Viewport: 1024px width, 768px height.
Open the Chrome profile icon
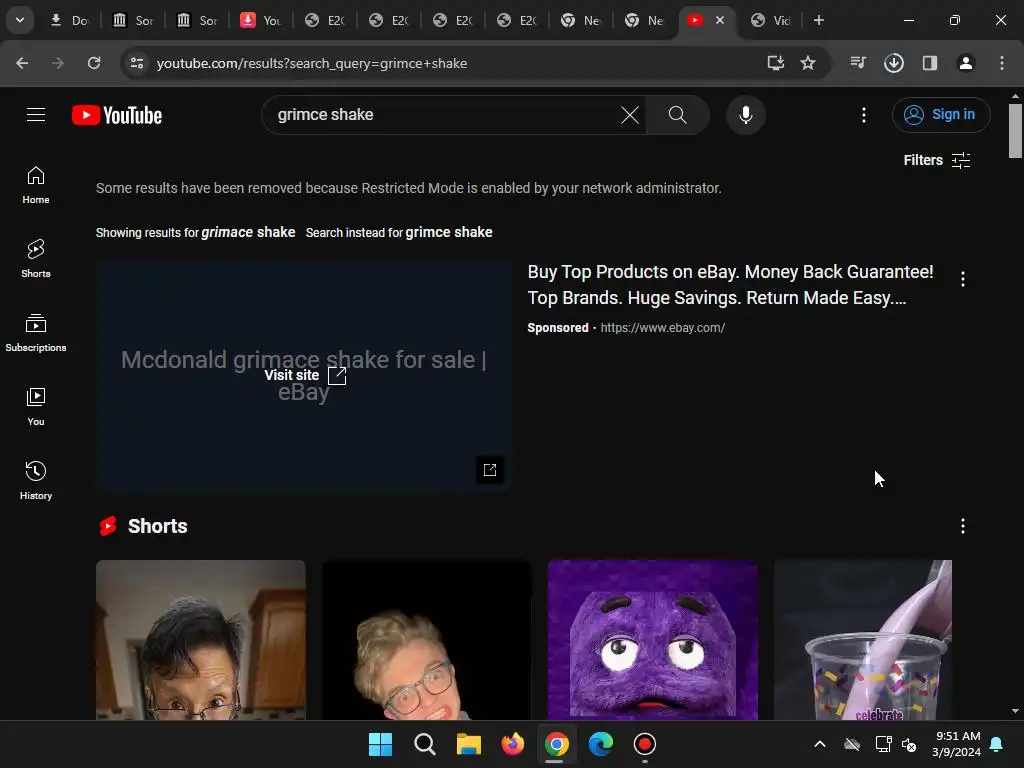point(966,63)
